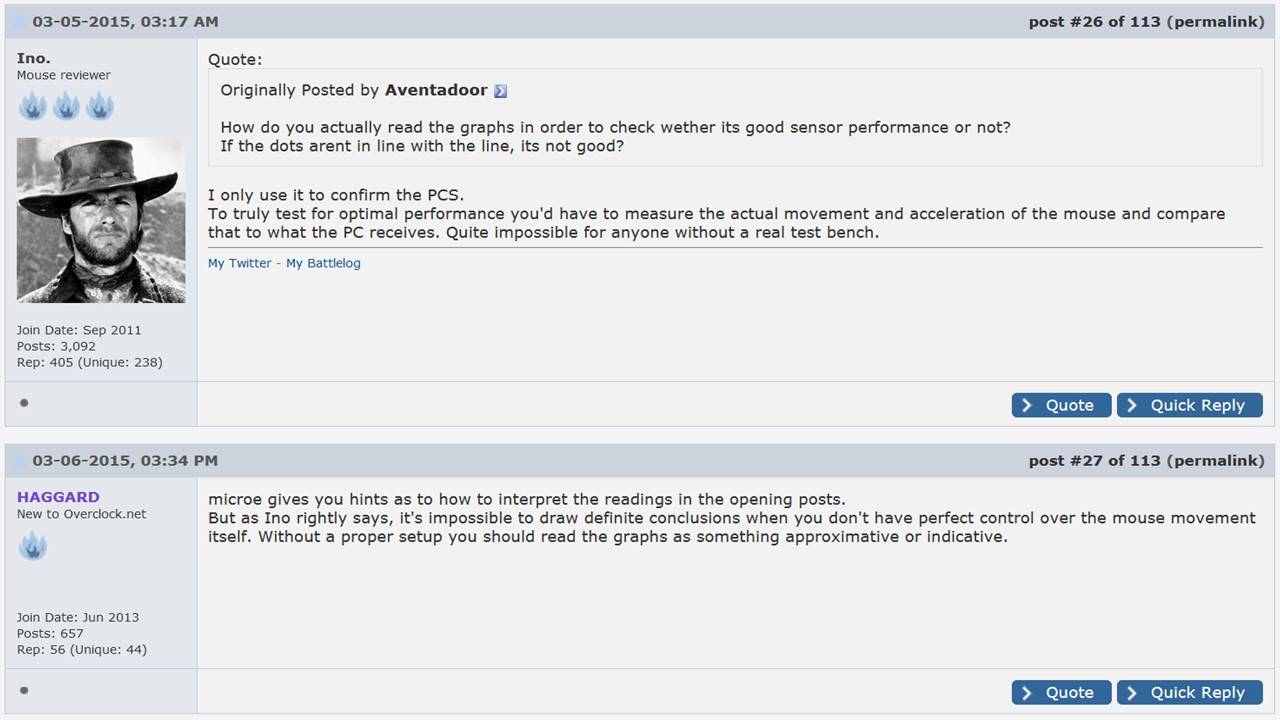
Task: Click the status dot below HAGGARD's profile info
Action: tap(24, 690)
